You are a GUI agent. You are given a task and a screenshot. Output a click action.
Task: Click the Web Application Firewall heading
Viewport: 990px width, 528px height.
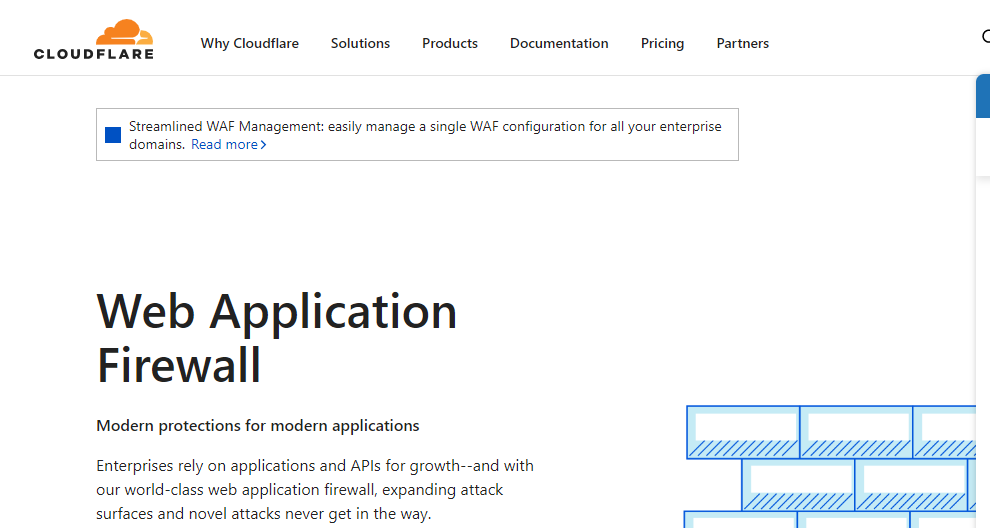pos(276,338)
